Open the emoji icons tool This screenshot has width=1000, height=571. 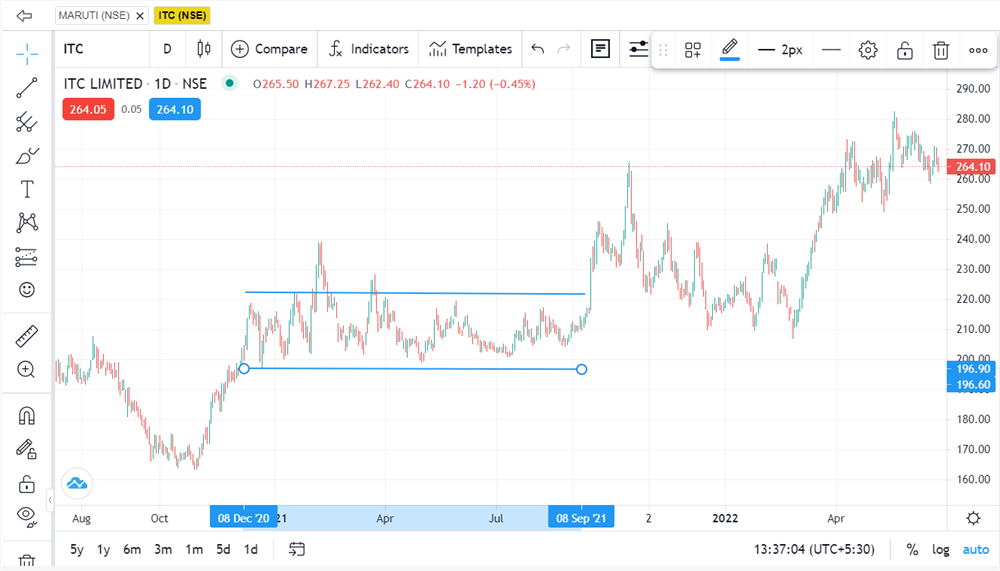point(27,290)
